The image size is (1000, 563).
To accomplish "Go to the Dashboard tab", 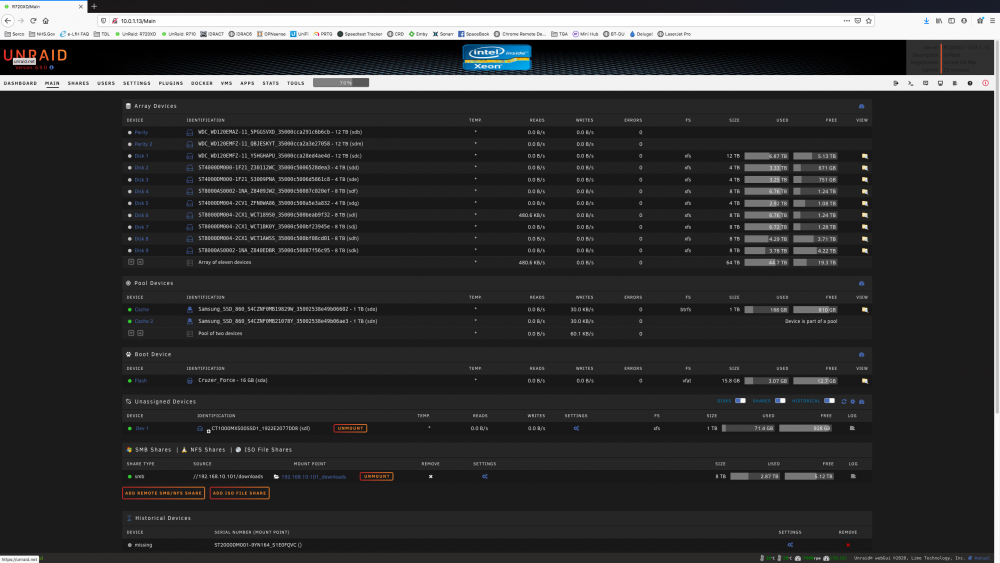I will (20, 83).
